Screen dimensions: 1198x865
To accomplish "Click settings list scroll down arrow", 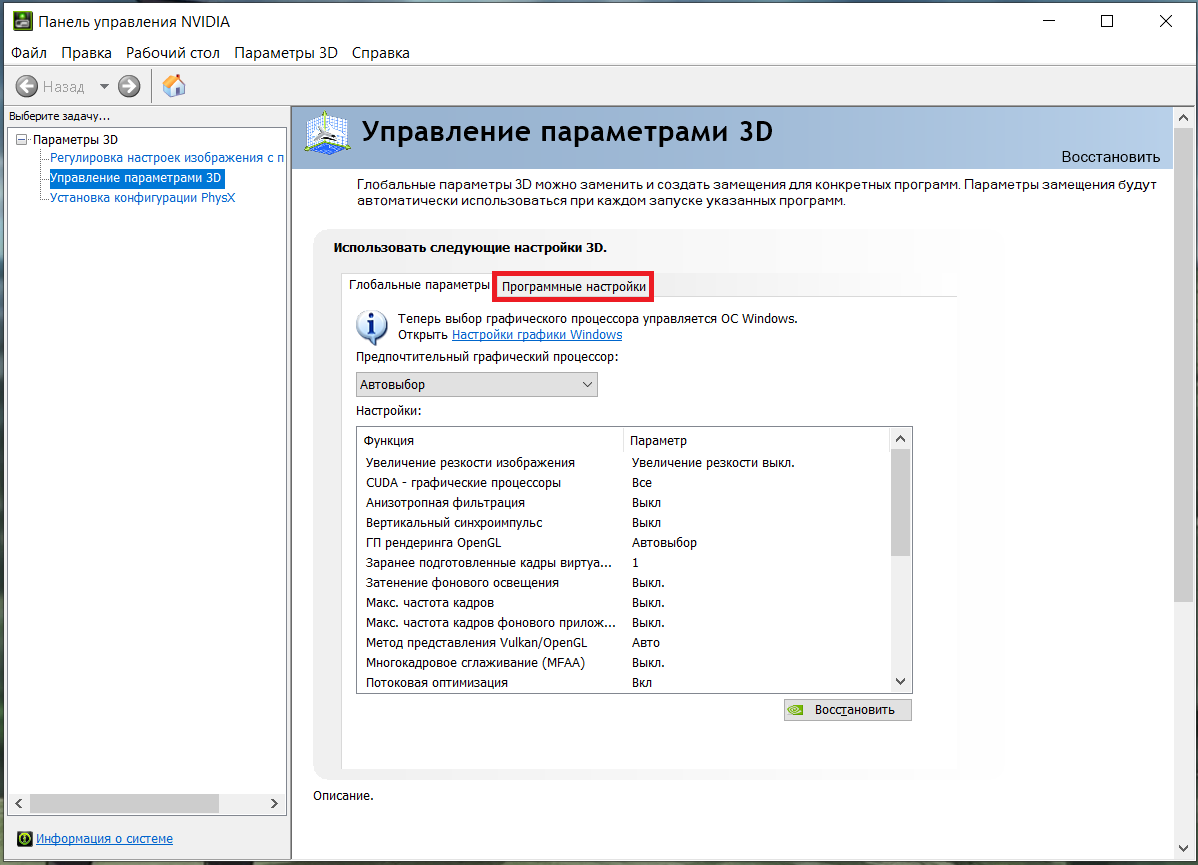I will point(901,682).
